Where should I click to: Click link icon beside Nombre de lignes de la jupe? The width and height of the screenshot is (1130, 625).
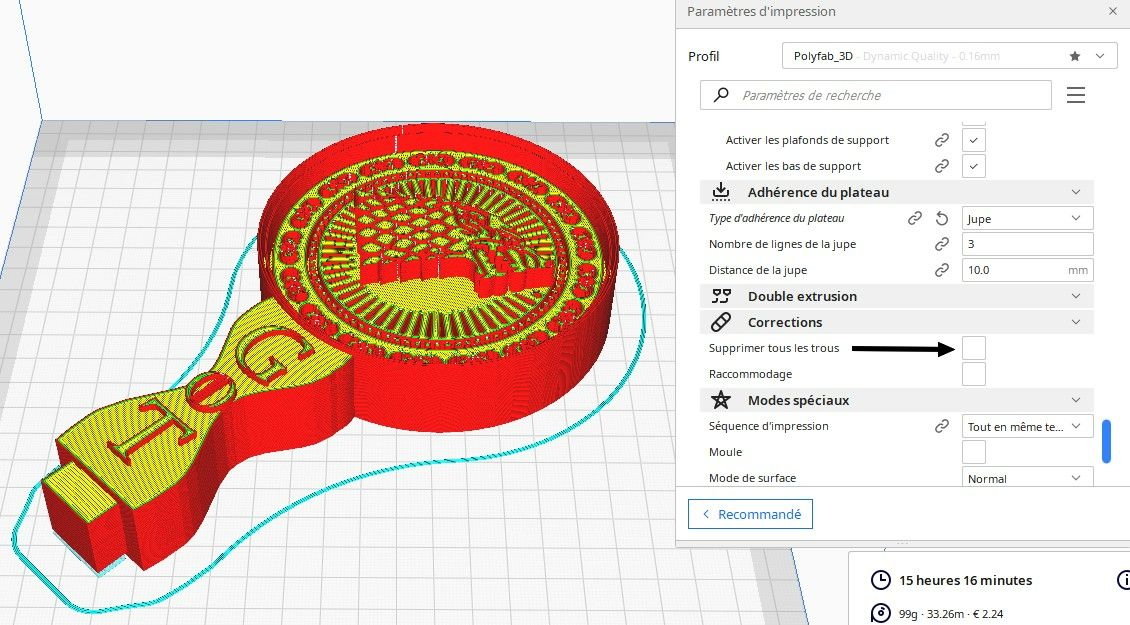(x=941, y=244)
